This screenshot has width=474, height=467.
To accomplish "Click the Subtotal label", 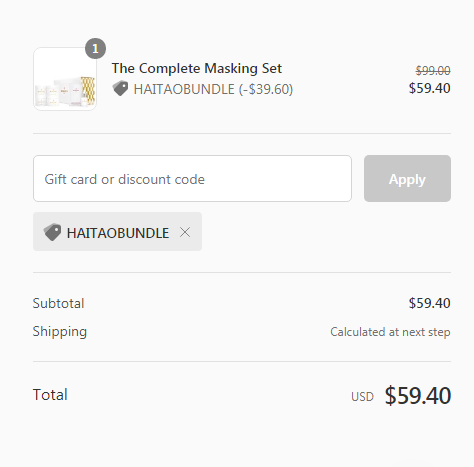I will tap(58, 303).
